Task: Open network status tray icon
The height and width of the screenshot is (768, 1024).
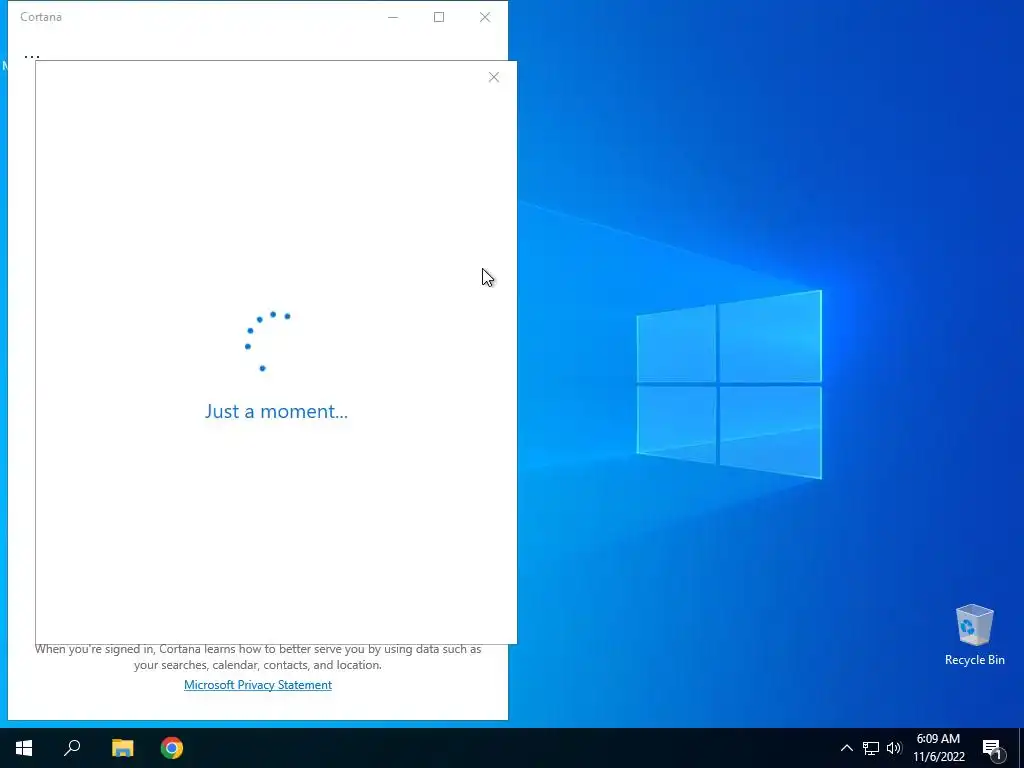Action: coord(871,748)
